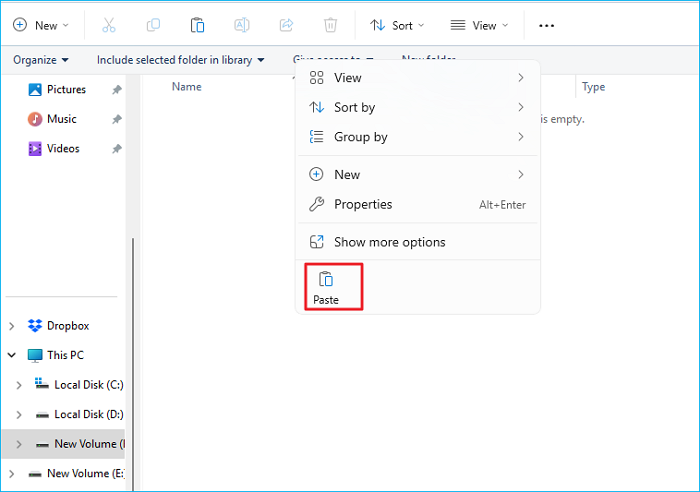Expand the Local Disk (C:) node
The height and width of the screenshot is (492, 700).
19,385
